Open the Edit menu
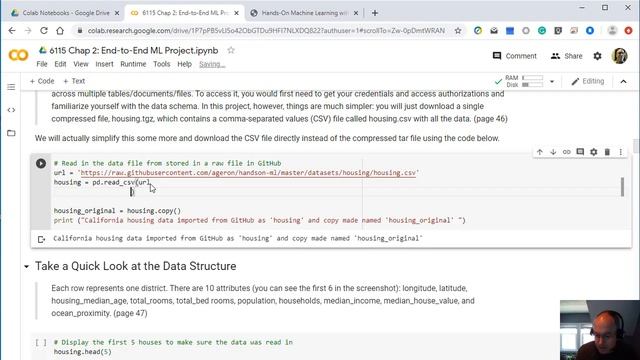 (x=60, y=64)
